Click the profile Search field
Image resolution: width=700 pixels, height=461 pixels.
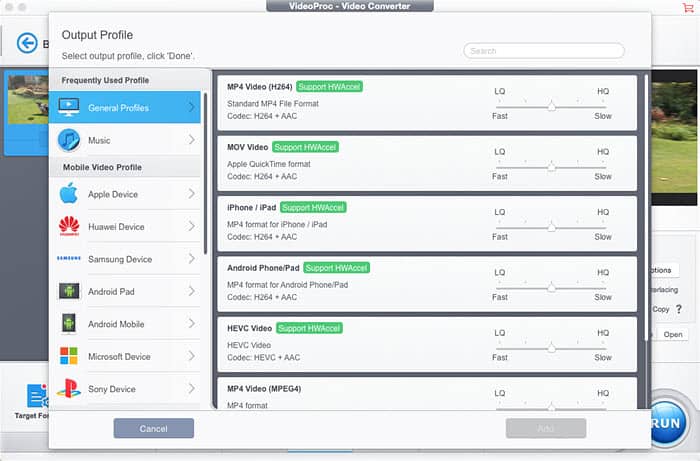544,51
